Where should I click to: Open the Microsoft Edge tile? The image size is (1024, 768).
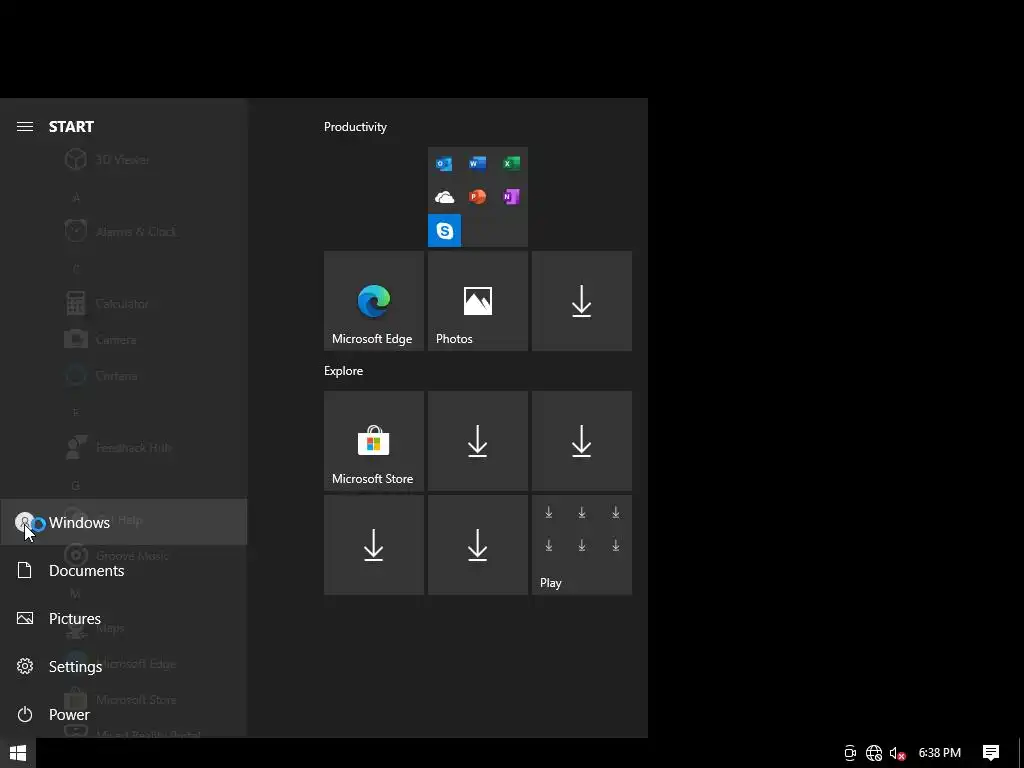point(374,301)
